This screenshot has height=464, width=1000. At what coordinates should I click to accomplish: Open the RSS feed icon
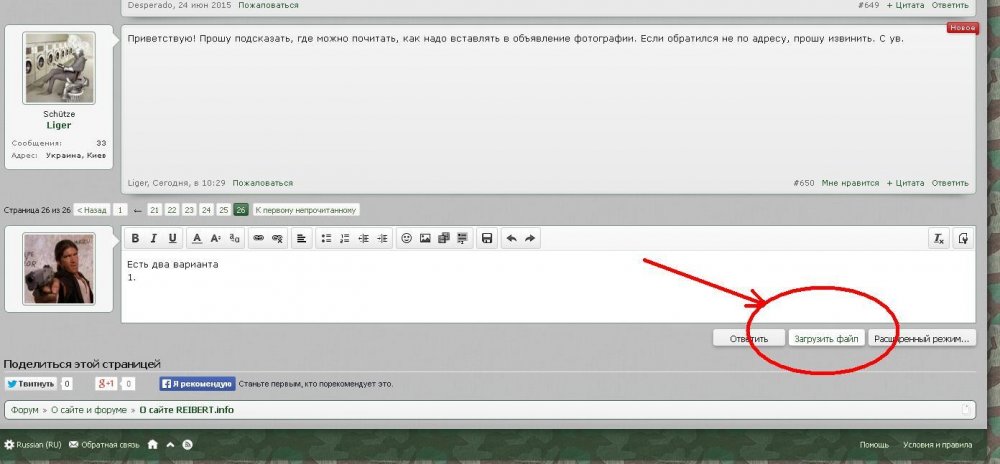188,445
